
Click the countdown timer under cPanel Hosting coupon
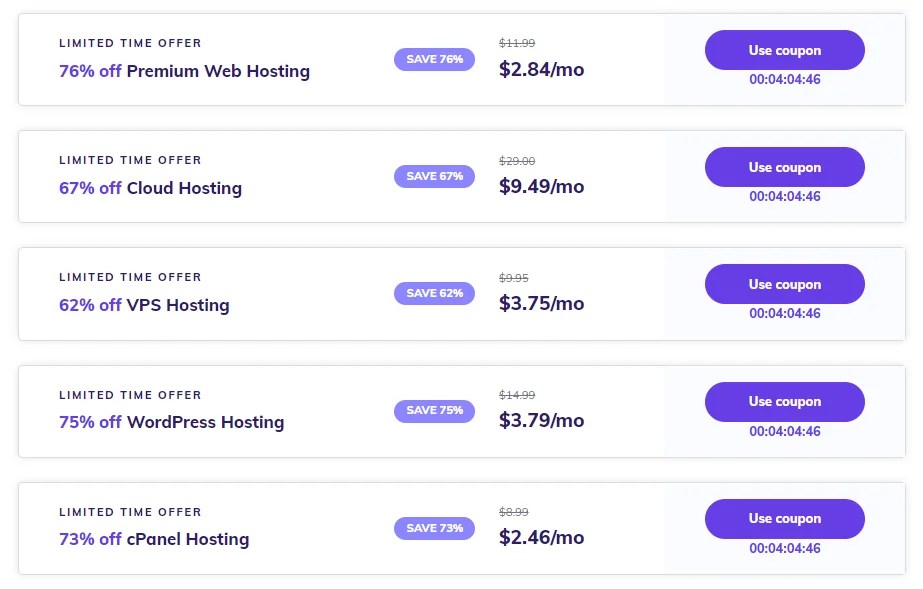[x=784, y=548]
